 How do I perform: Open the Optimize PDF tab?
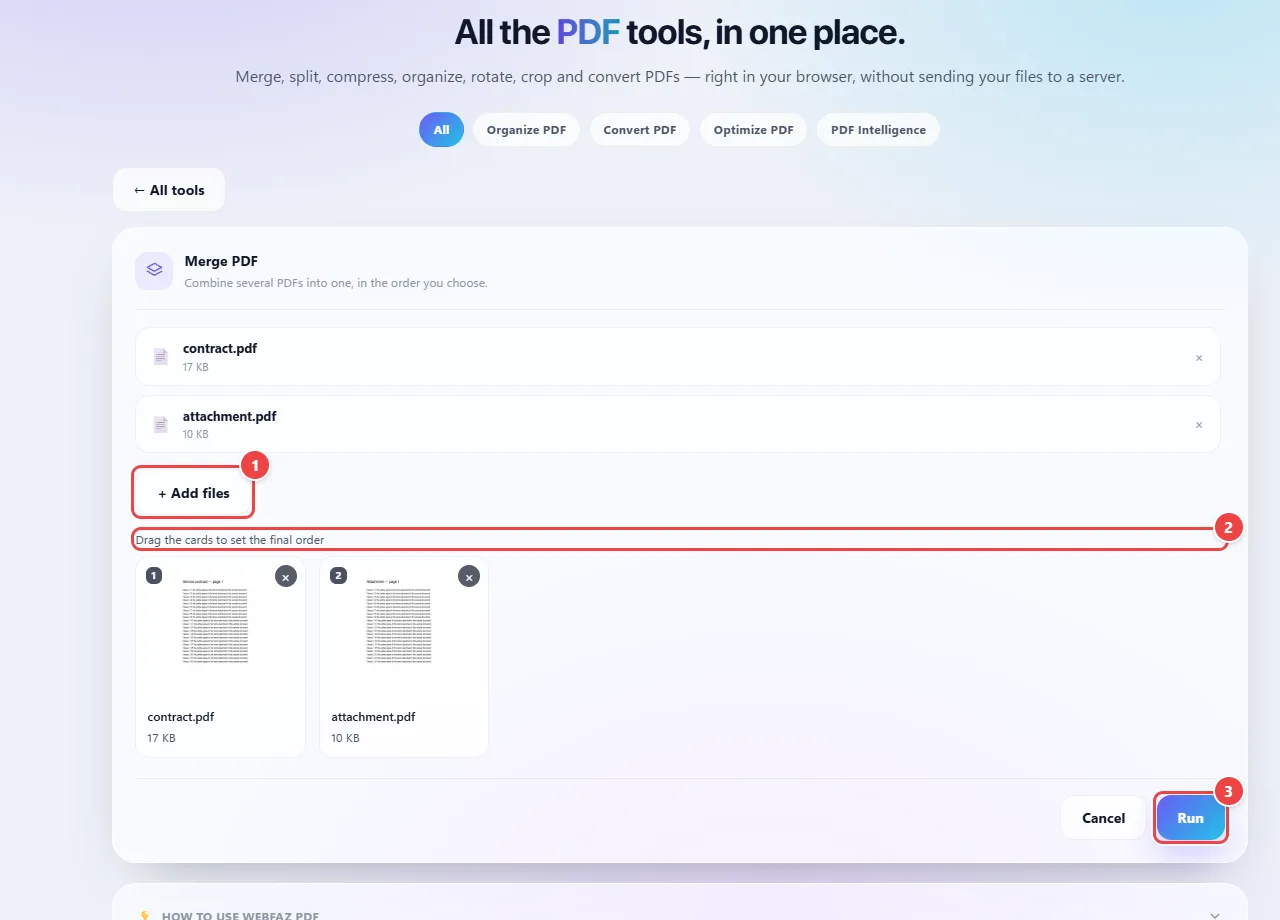pos(753,130)
